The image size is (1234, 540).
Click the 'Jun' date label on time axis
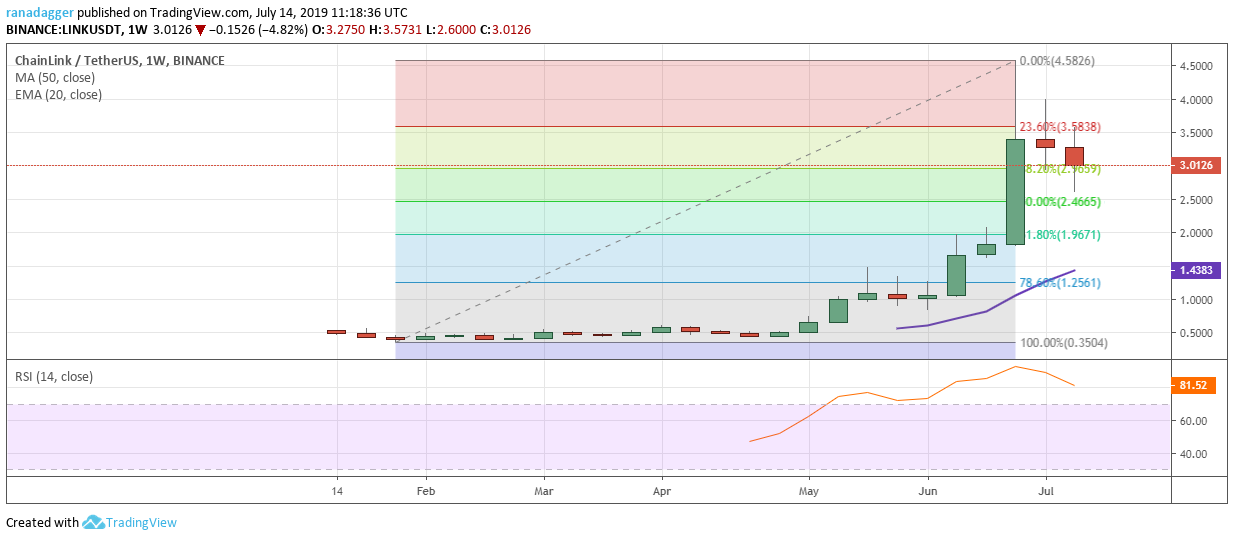tap(928, 492)
